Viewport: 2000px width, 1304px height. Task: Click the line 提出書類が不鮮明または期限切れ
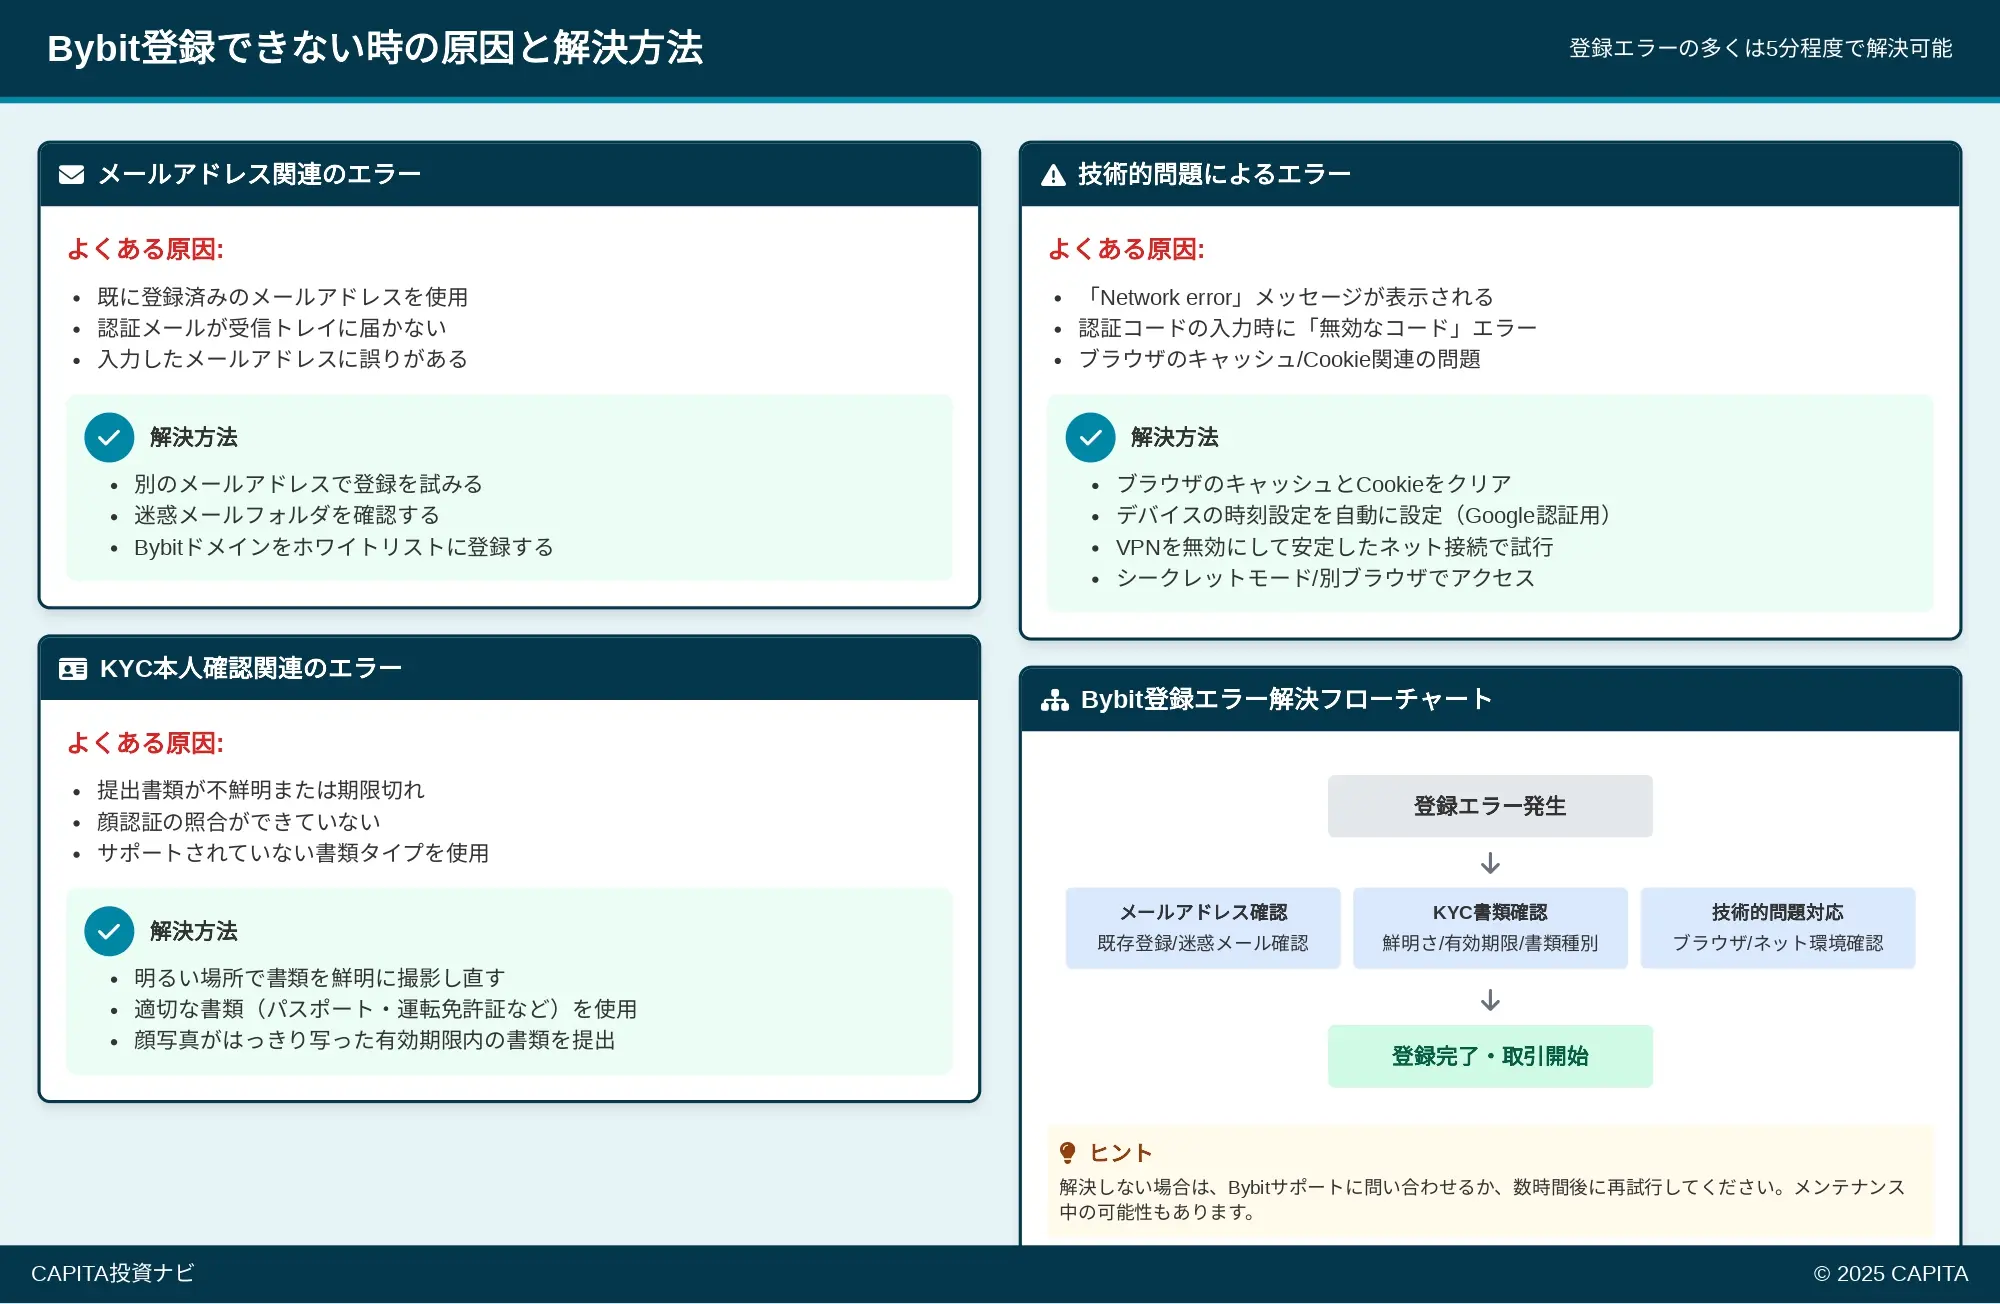coord(261,790)
